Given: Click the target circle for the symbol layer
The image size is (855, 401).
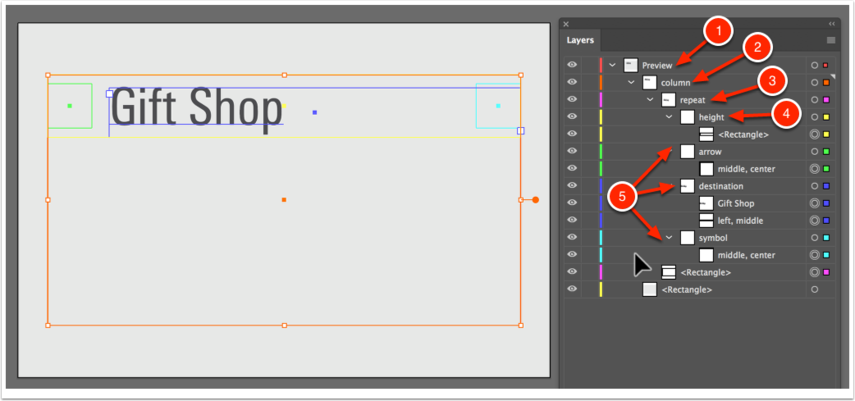Looking at the screenshot, I should (x=814, y=238).
